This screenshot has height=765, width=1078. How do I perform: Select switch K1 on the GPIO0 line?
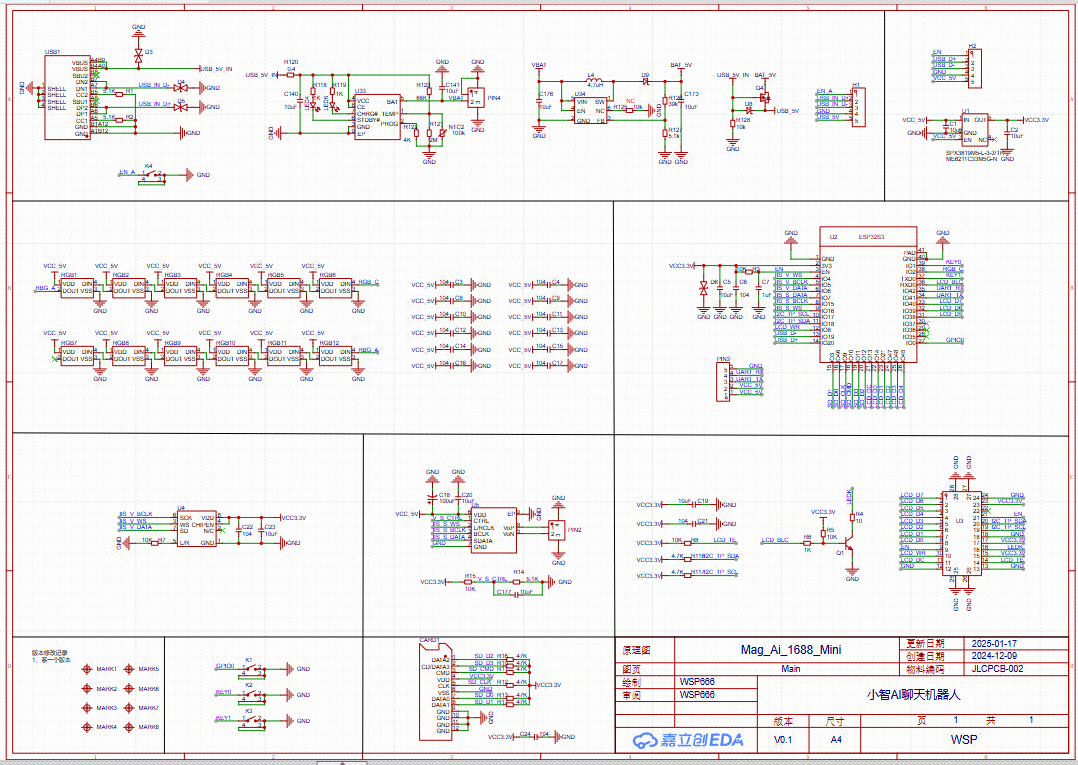click(x=254, y=669)
